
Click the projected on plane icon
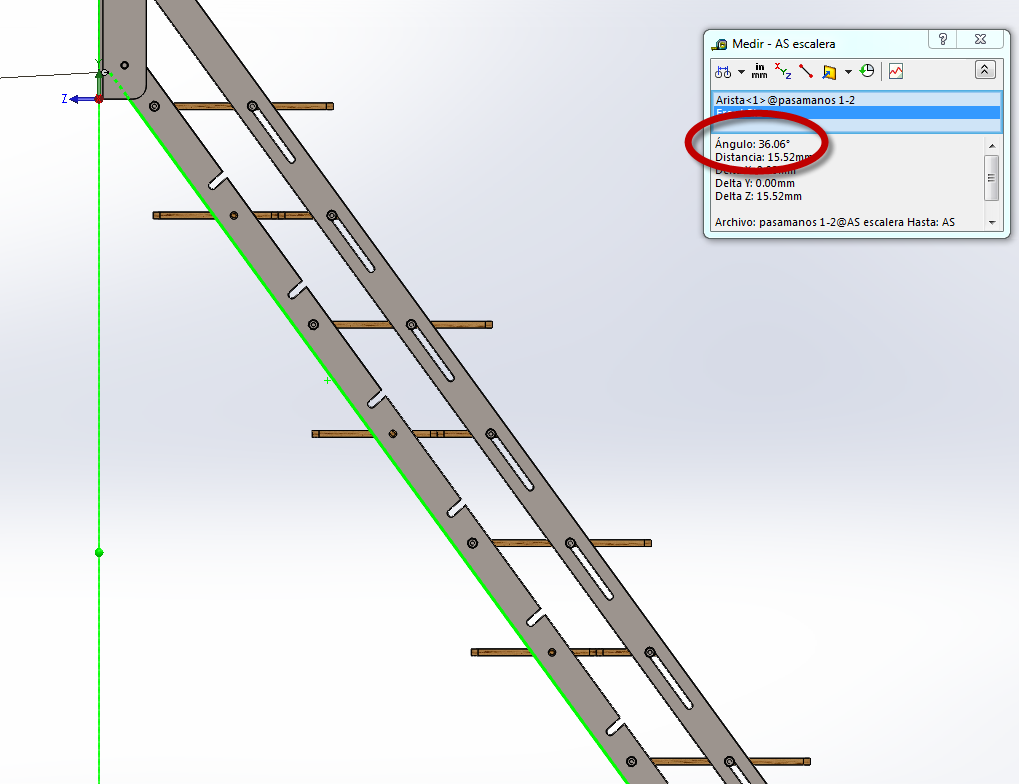pos(829,71)
